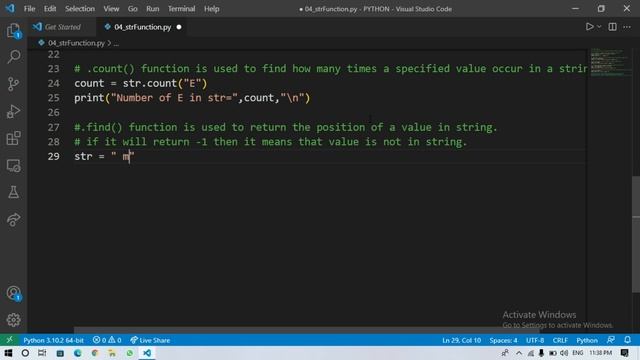Open the Help menu
The width and height of the screenshot is (640, 360).
211,9
